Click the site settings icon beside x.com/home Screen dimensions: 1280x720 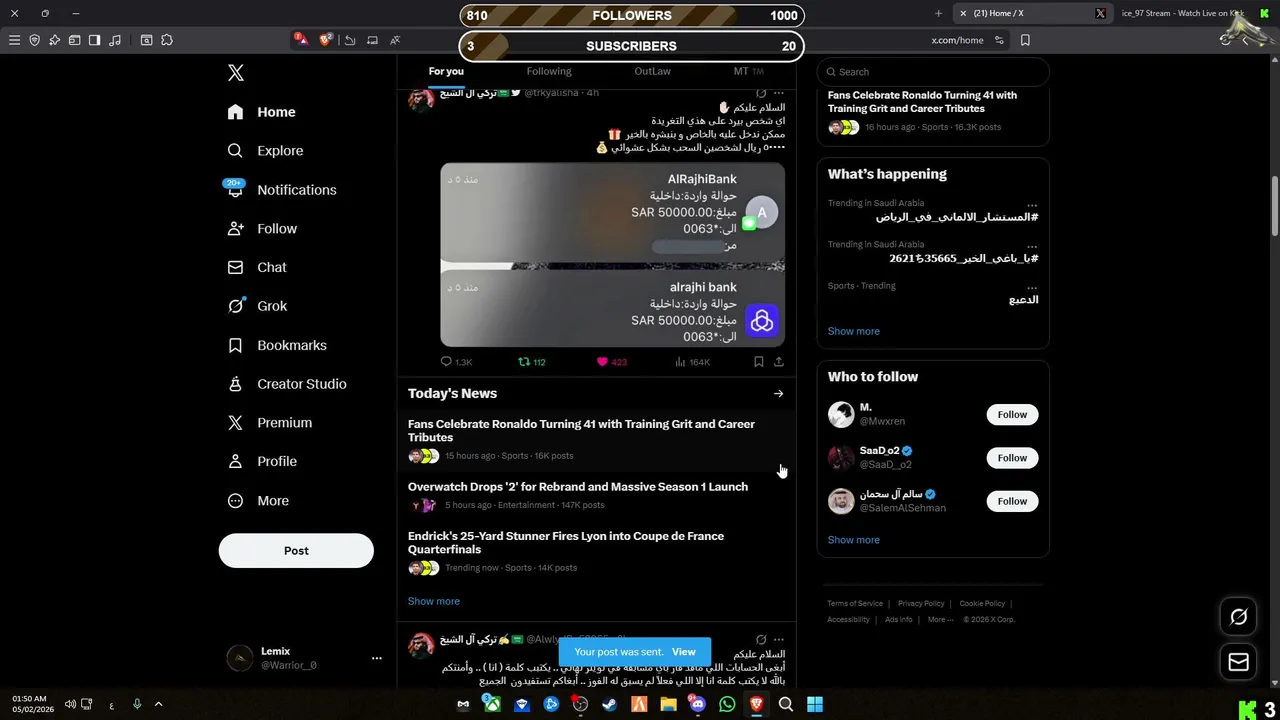999,40
